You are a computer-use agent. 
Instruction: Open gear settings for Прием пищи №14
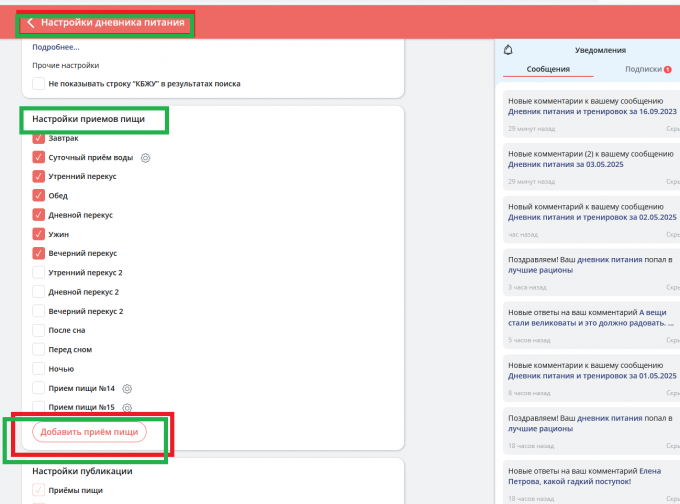click(x=127, y=388)
